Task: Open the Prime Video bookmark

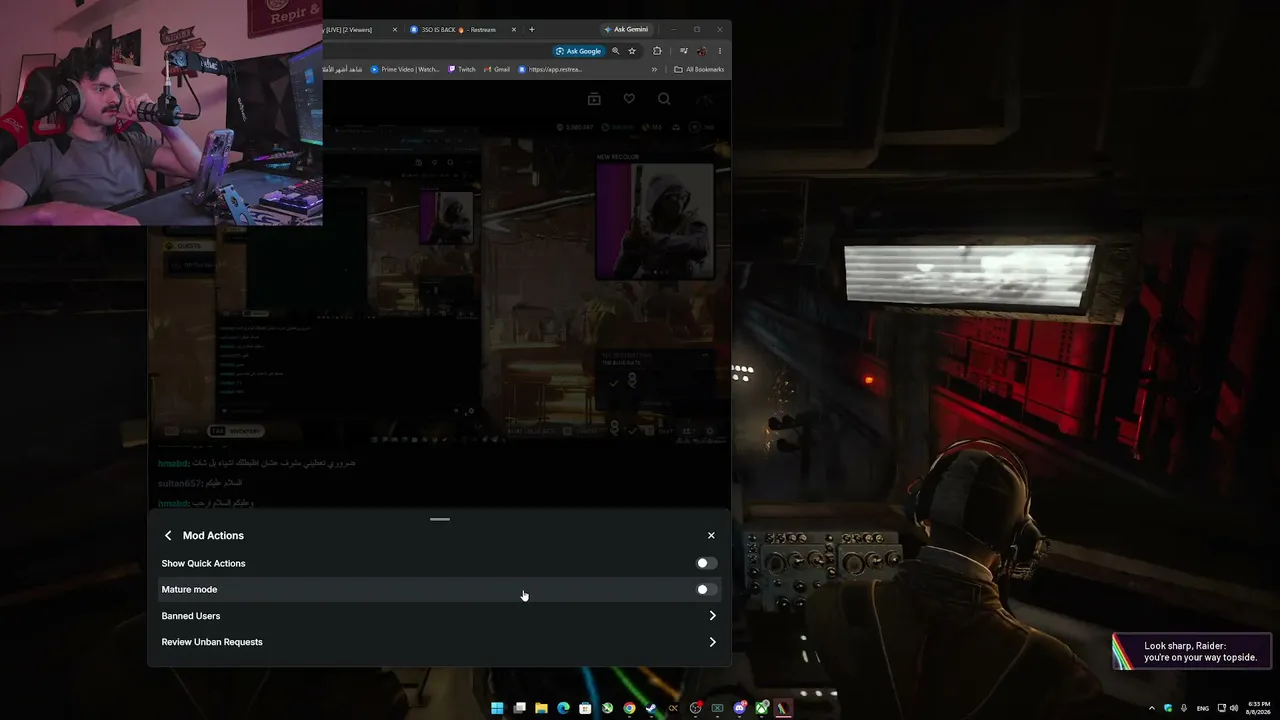Action: [405, 70]
